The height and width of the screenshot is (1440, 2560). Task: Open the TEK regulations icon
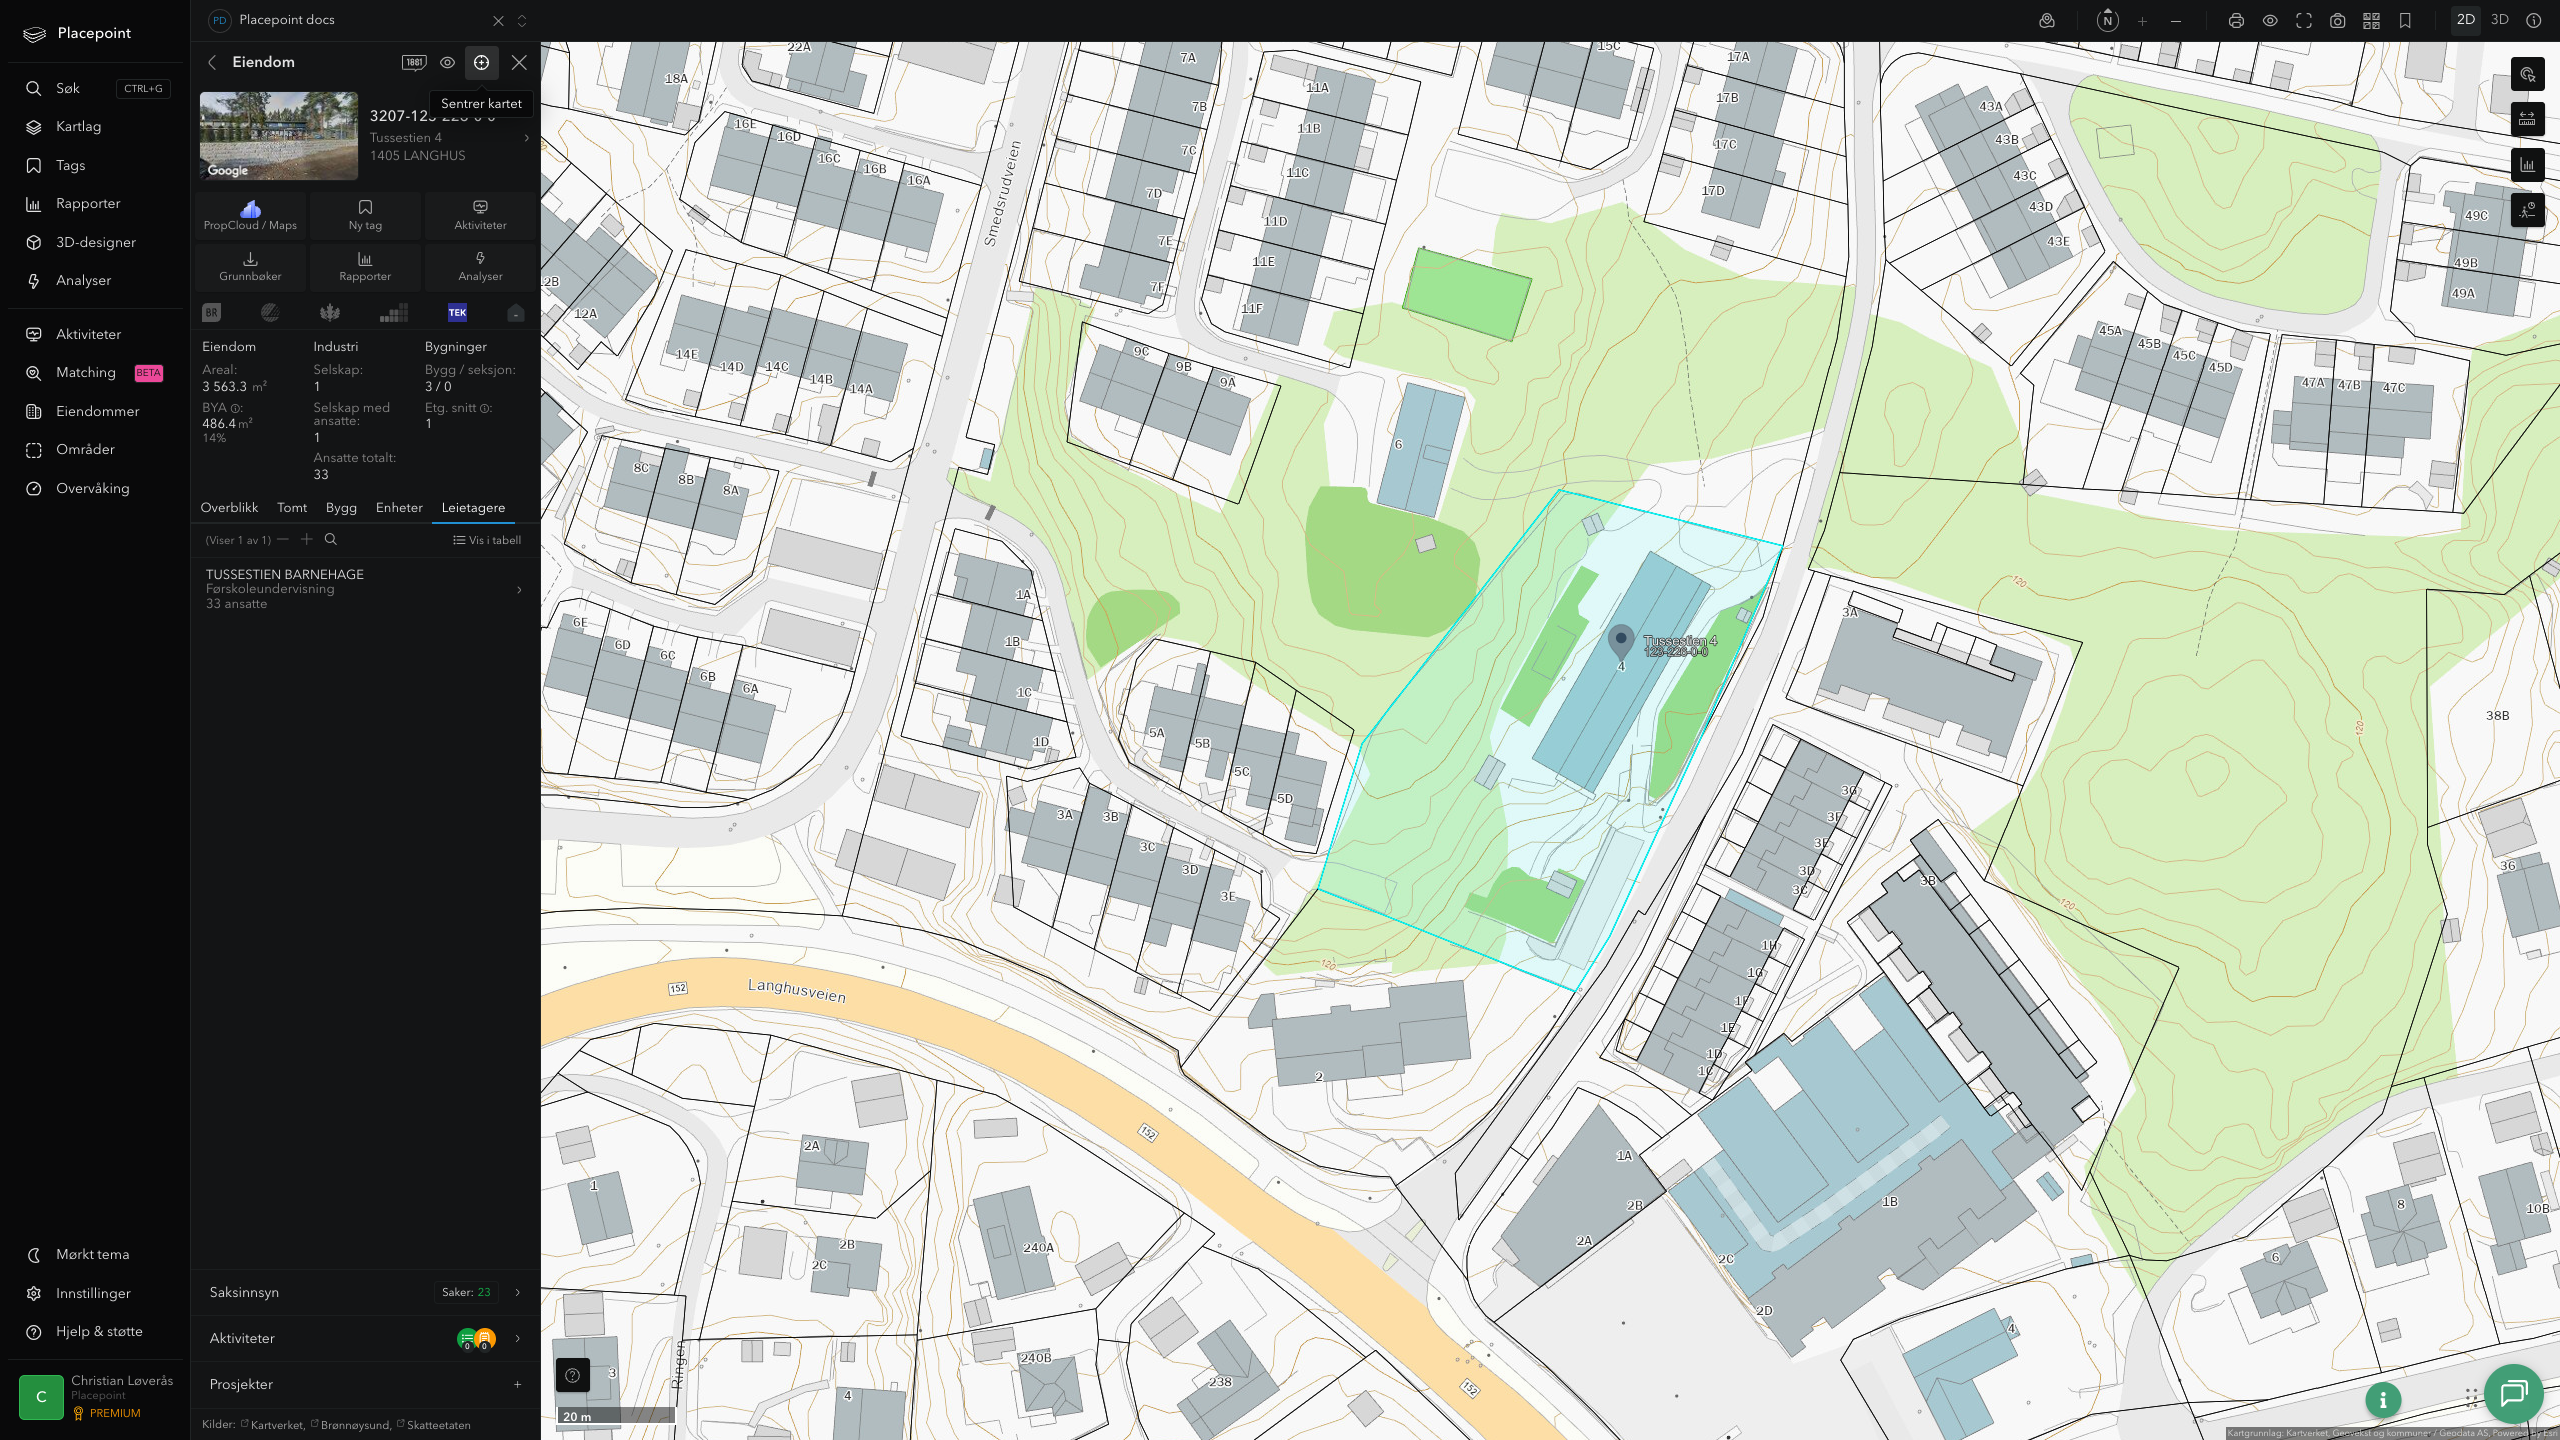coord(457,313)
